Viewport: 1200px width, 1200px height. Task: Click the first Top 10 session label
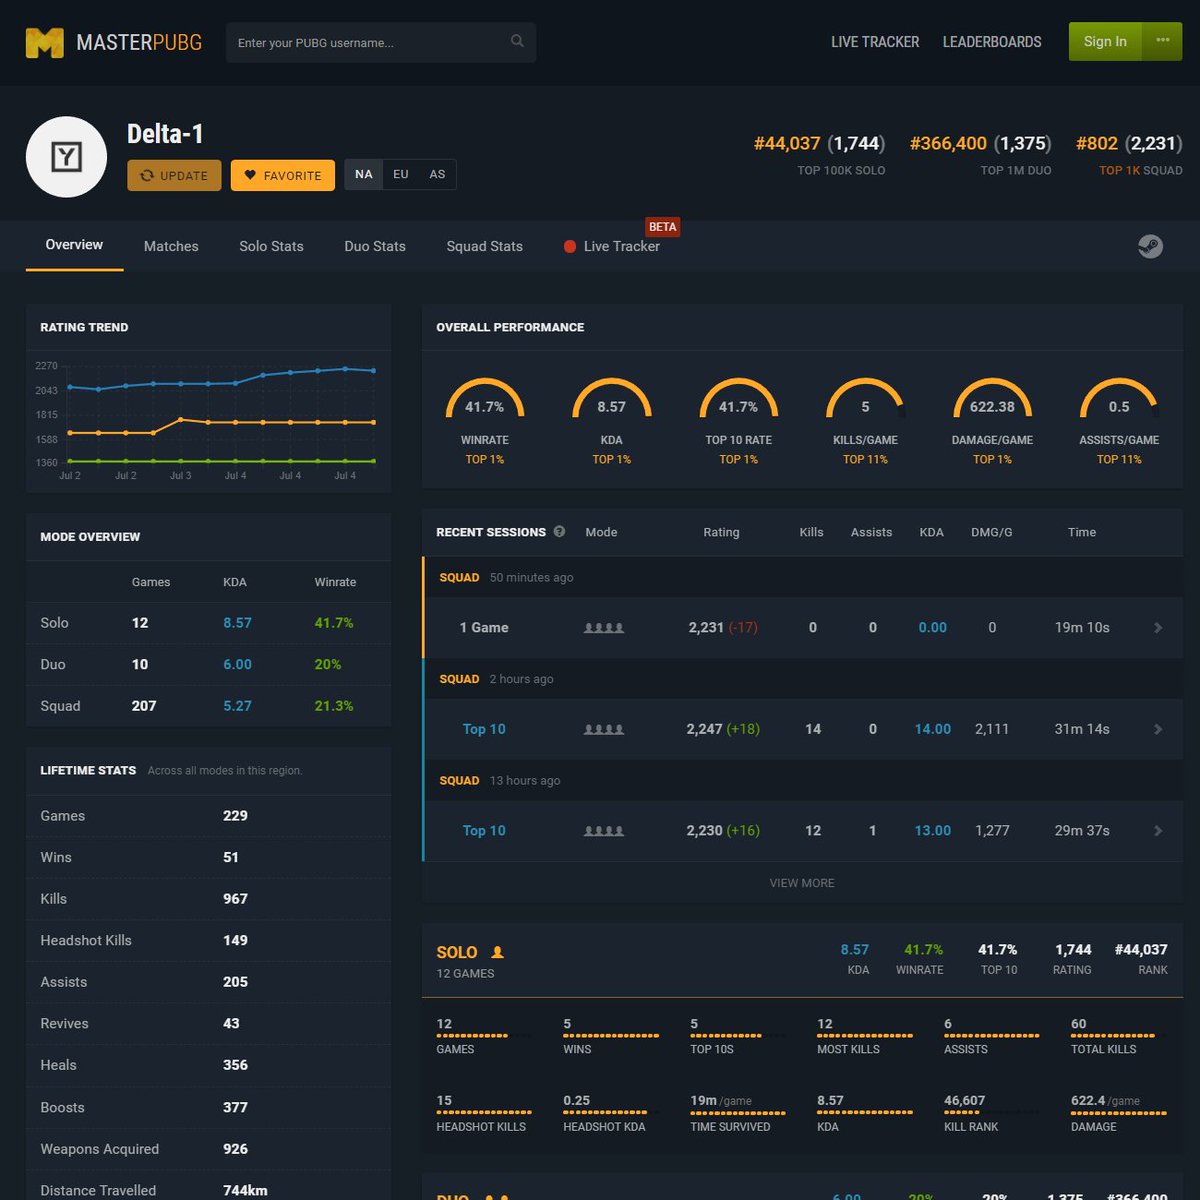(x=484, y=729)
